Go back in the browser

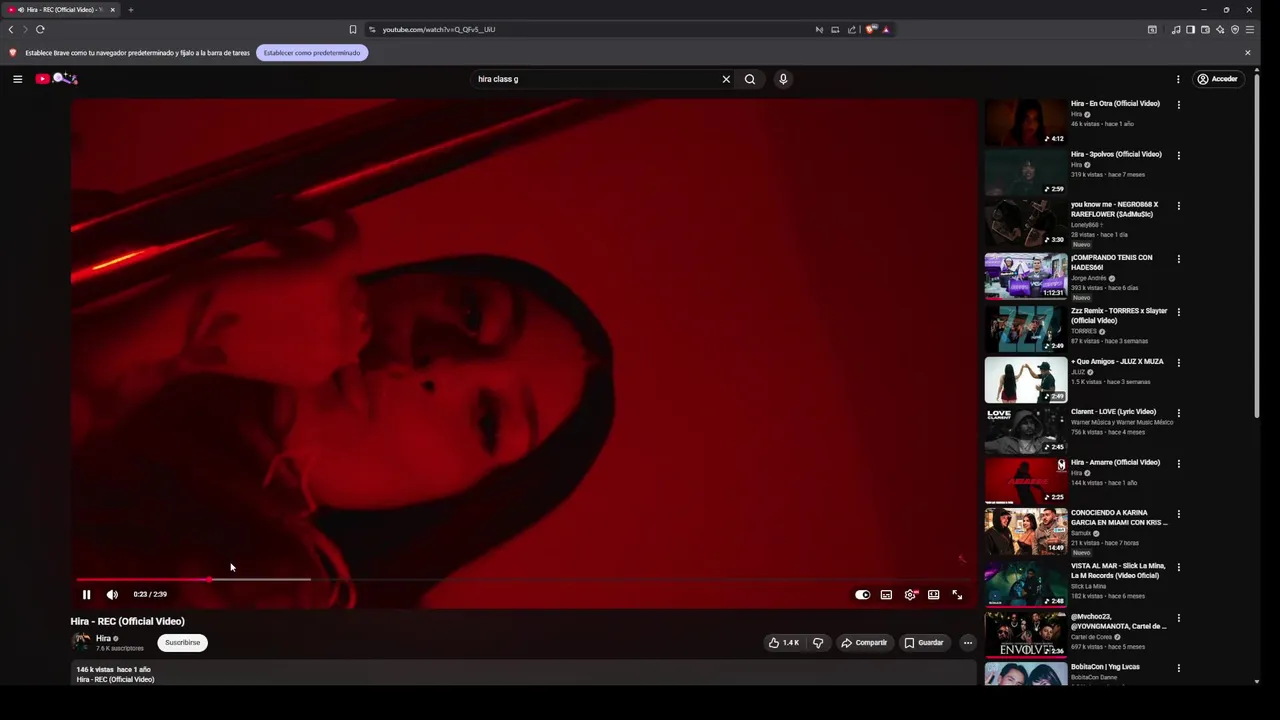point(11,29)
